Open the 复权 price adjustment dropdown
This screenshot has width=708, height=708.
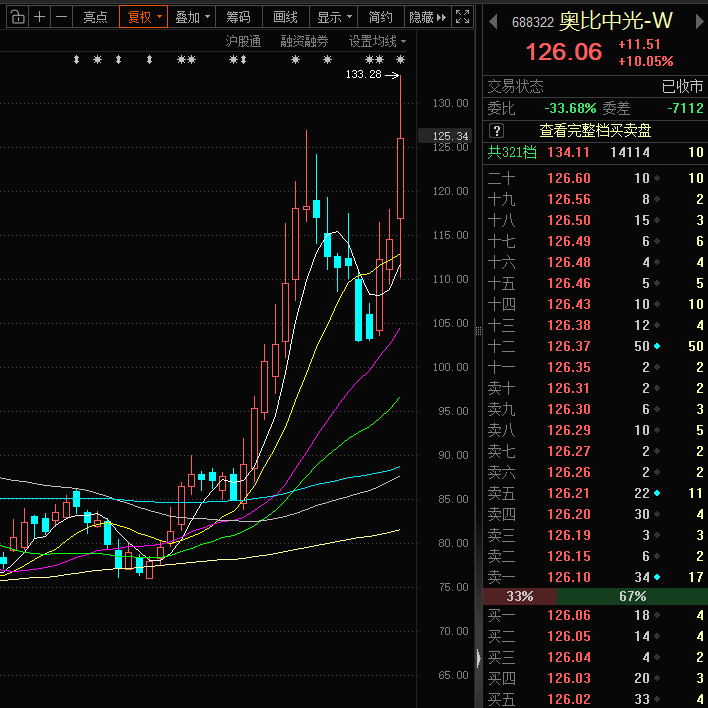pyautogui.click(x=144, y=17)
